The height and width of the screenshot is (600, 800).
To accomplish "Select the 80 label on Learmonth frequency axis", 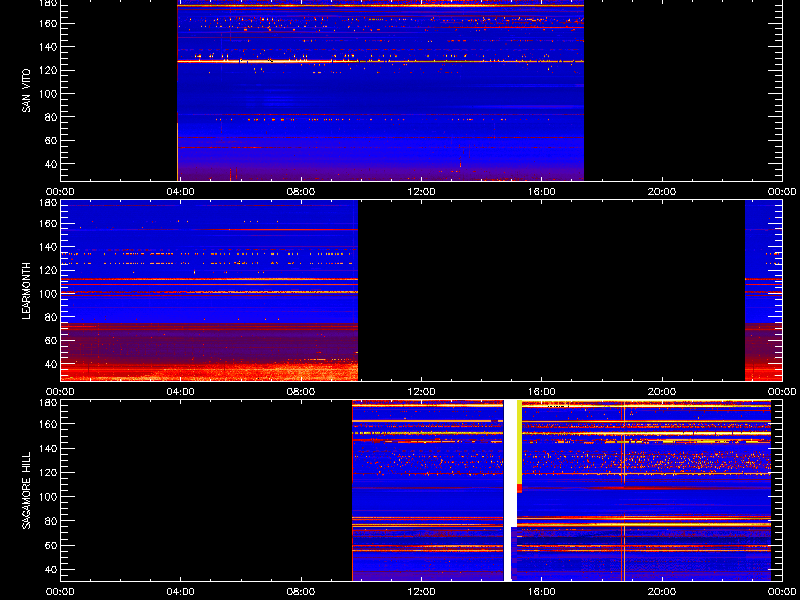I will tap(51, 317).
